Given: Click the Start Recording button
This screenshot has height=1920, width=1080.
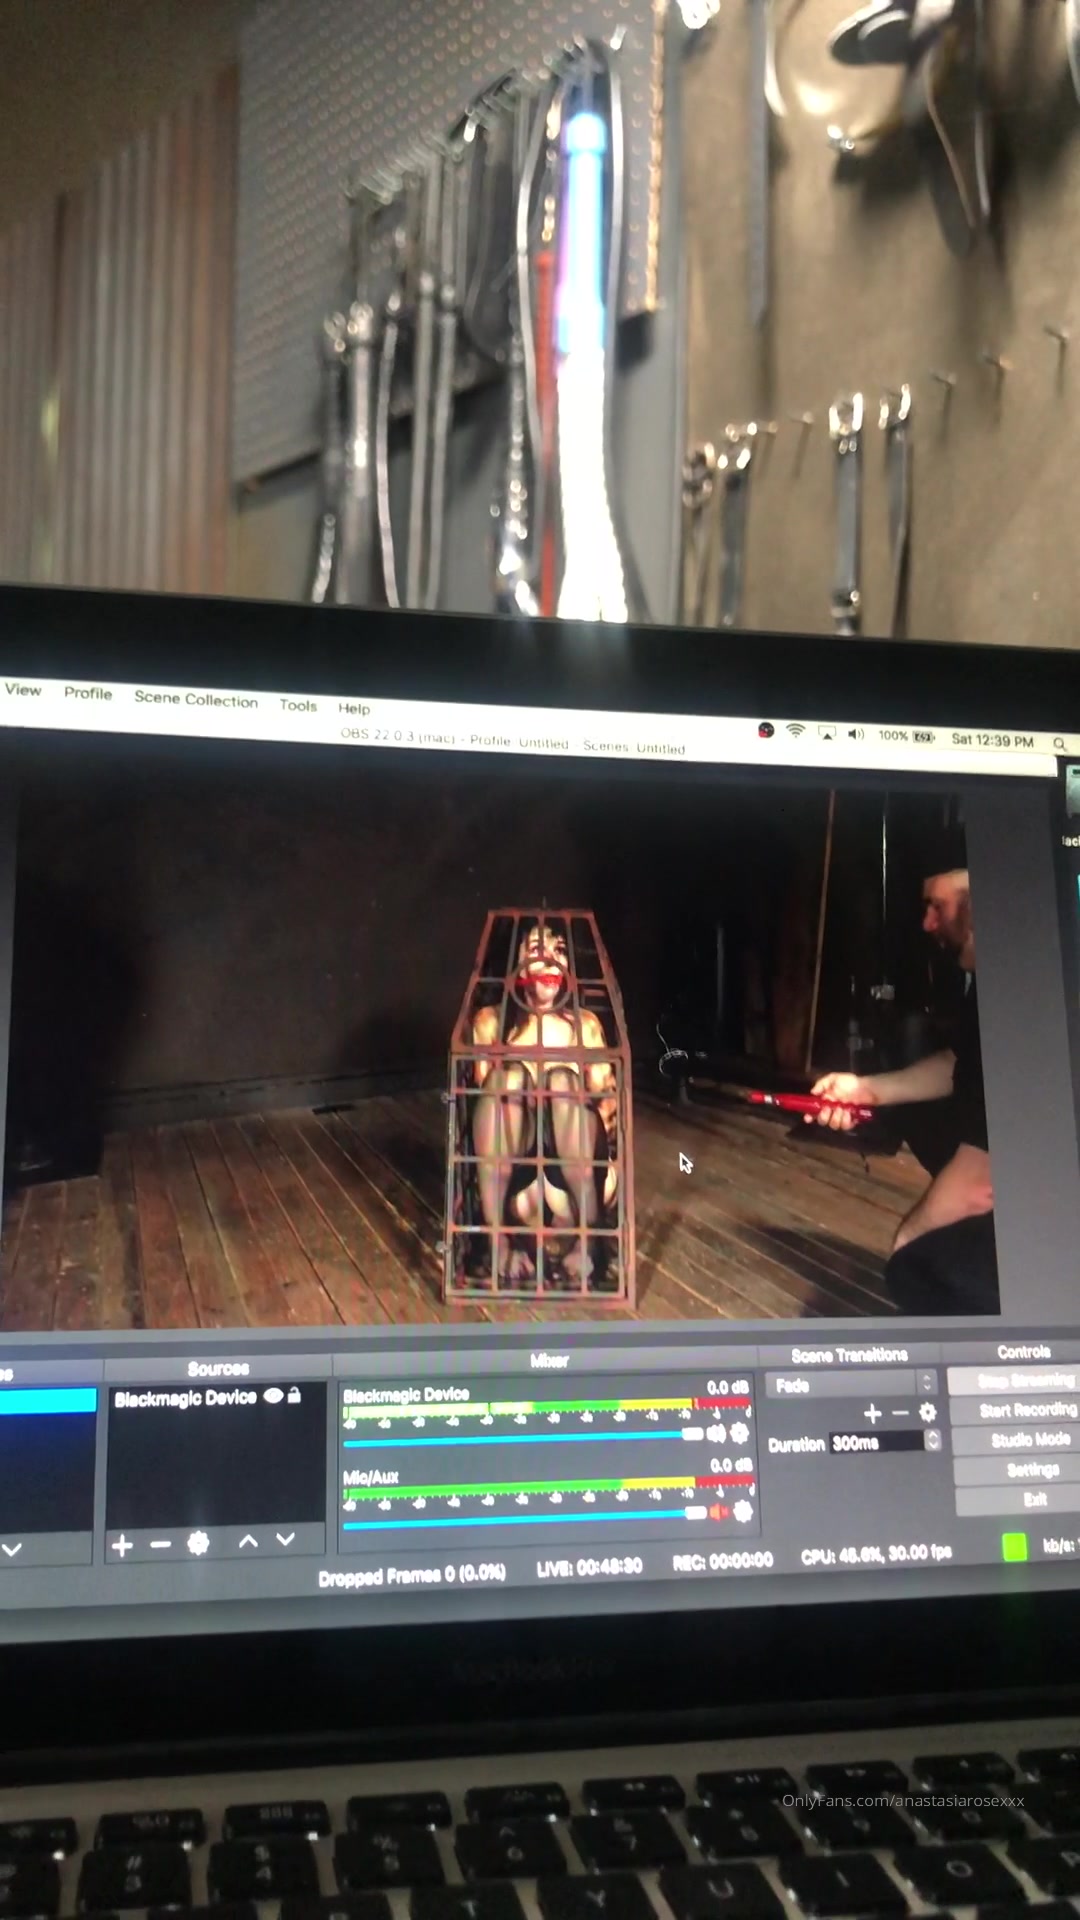Looking at the screenshot, I should pyautogui.click(x=1026, y=1410).
